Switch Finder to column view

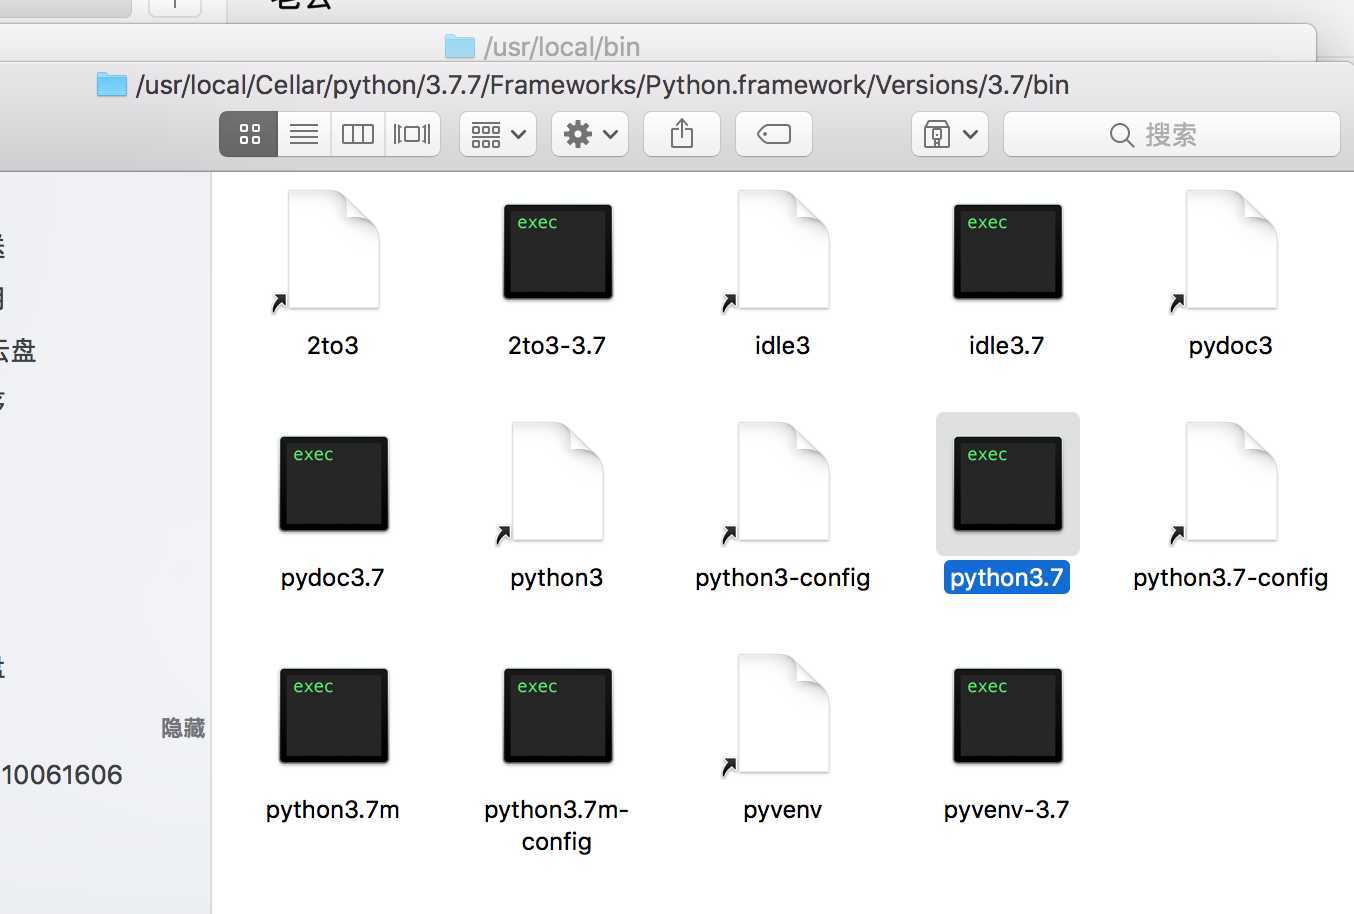[357, 134]
